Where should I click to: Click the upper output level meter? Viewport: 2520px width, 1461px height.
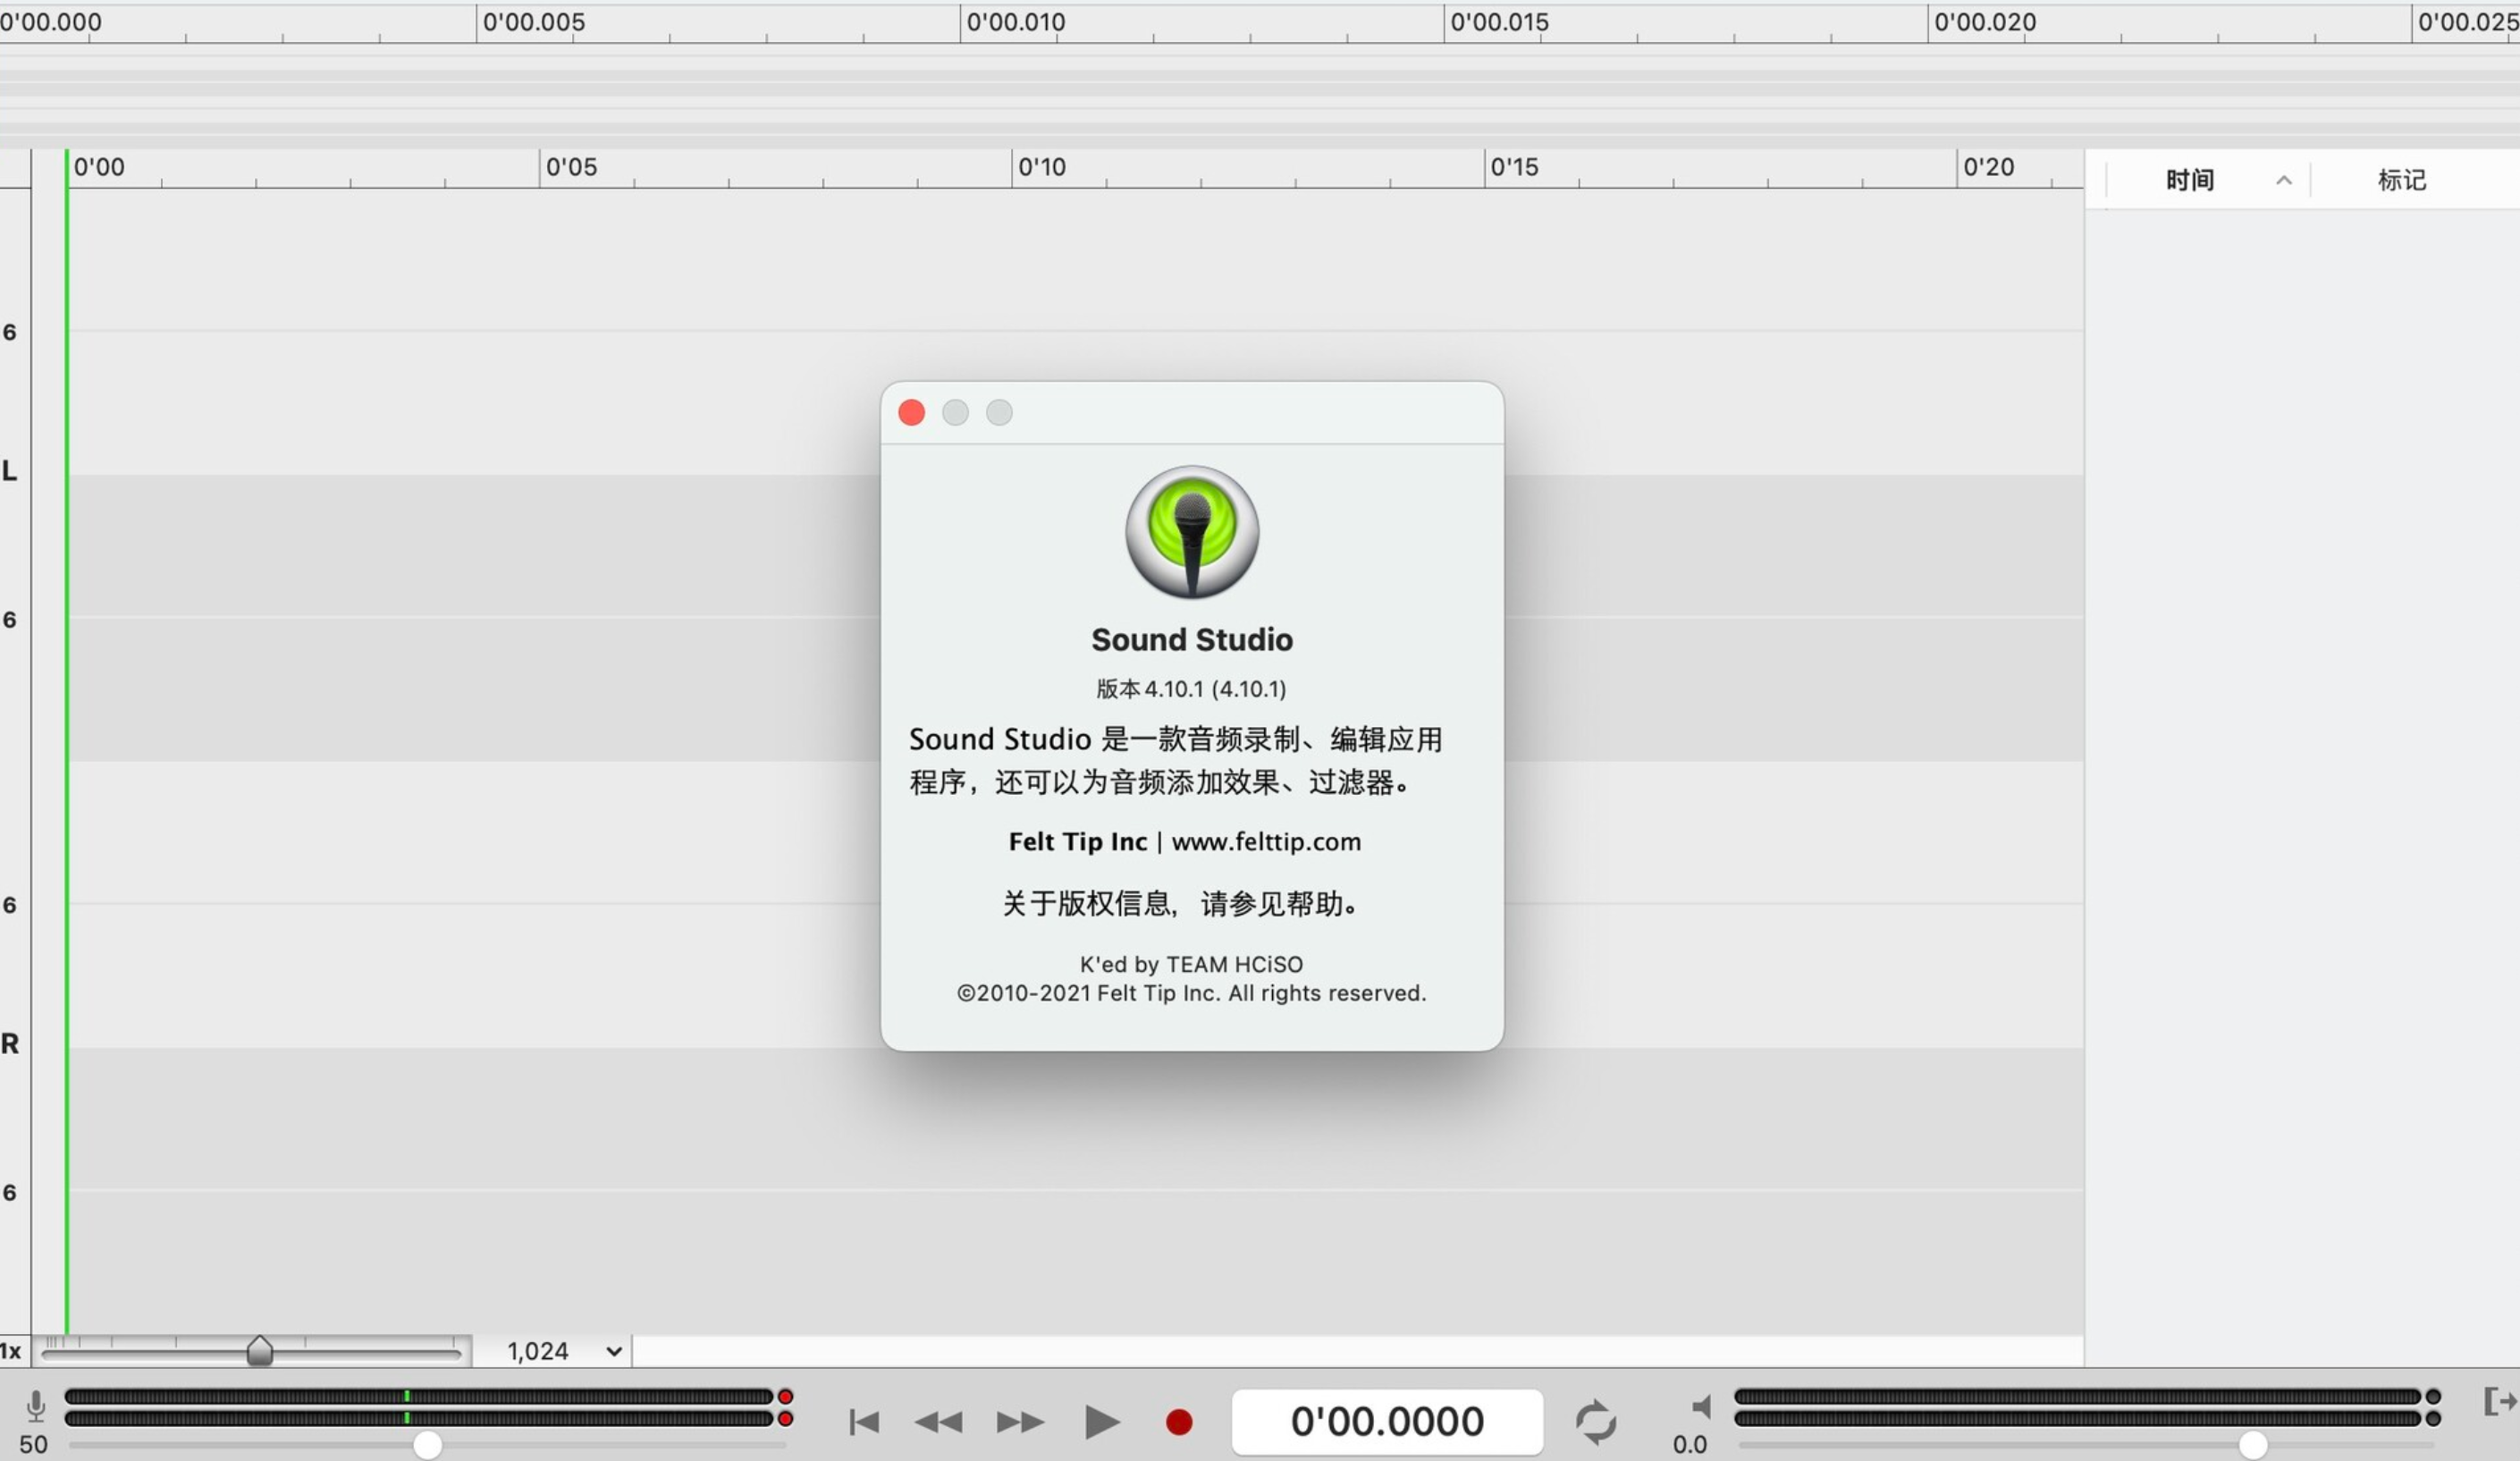[2078, 1397]
